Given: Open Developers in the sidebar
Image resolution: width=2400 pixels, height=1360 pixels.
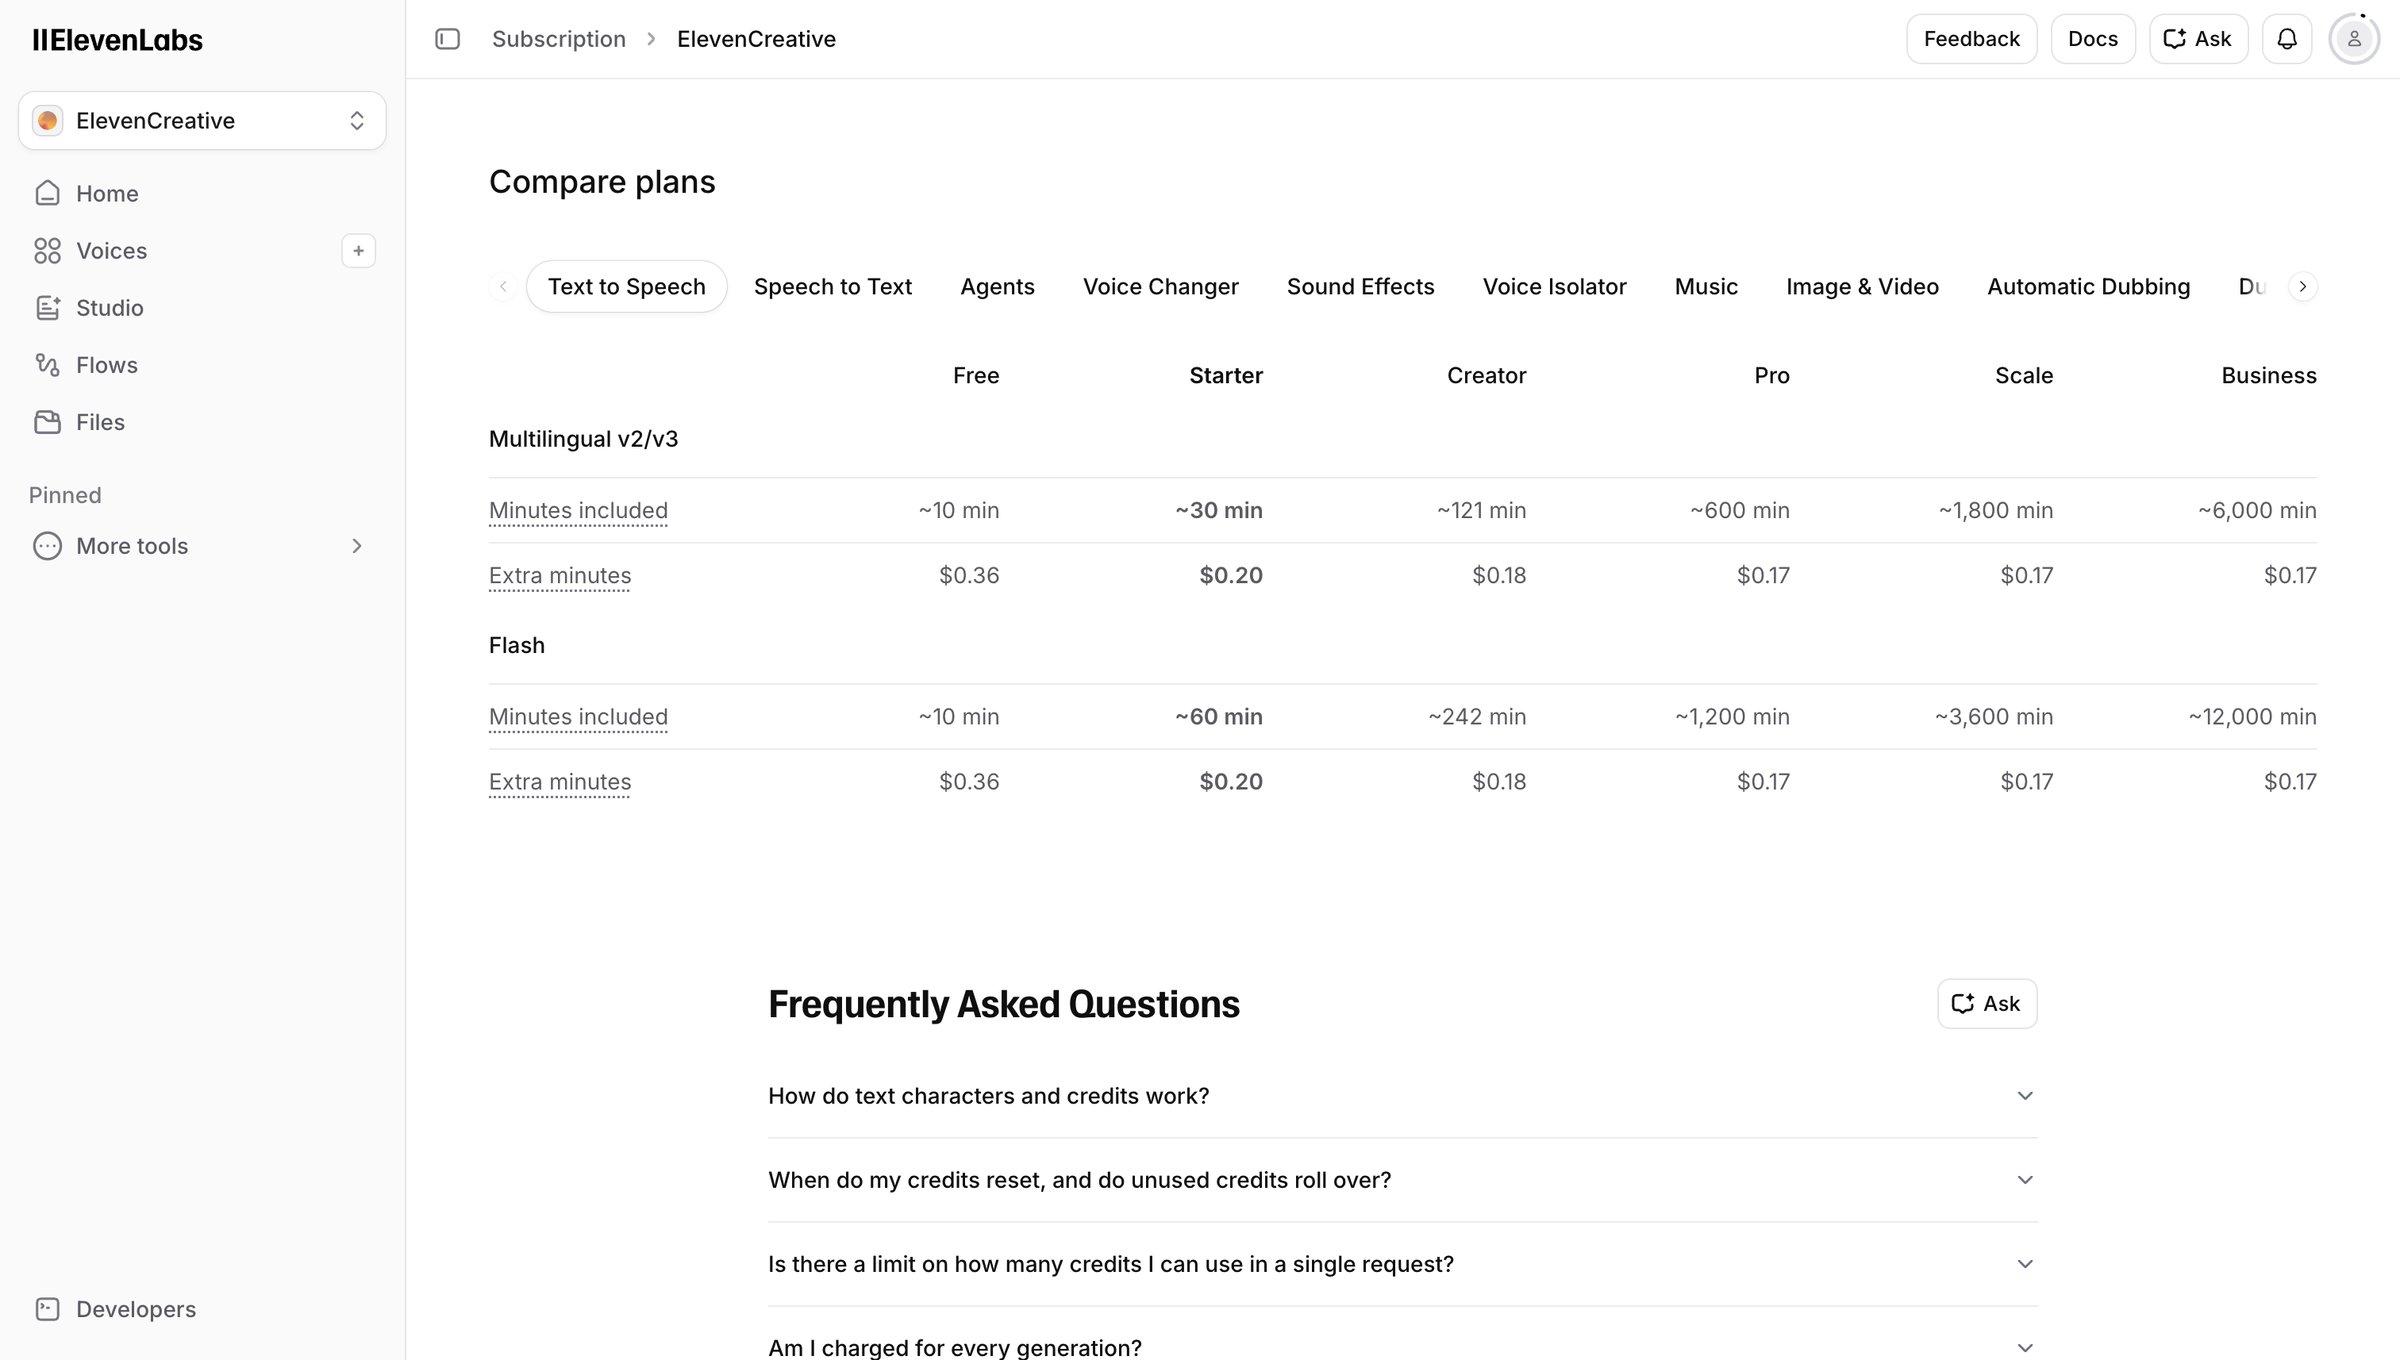Looking at the screenshot, I should pos(202,1309).
